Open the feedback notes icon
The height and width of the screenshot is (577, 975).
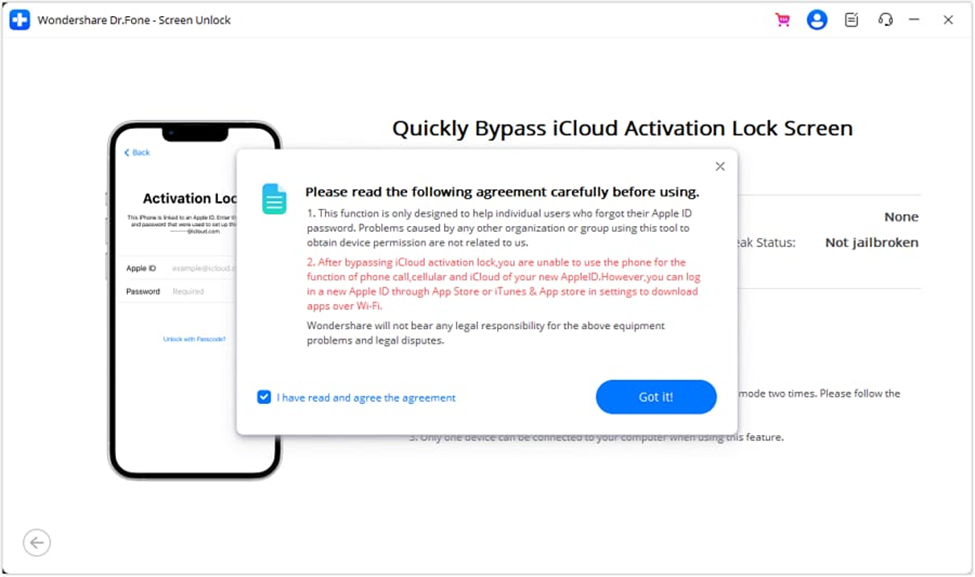pos(851,20)
